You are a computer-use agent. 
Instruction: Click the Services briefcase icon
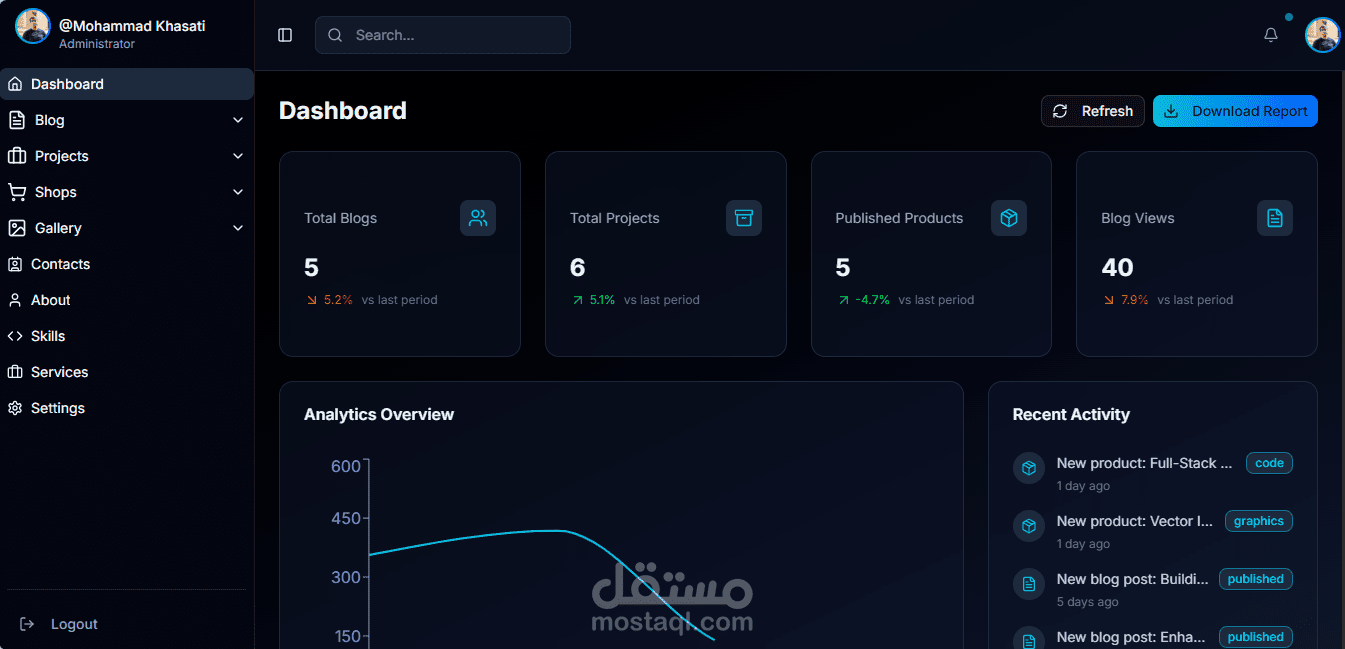click(x=15, y=372)
